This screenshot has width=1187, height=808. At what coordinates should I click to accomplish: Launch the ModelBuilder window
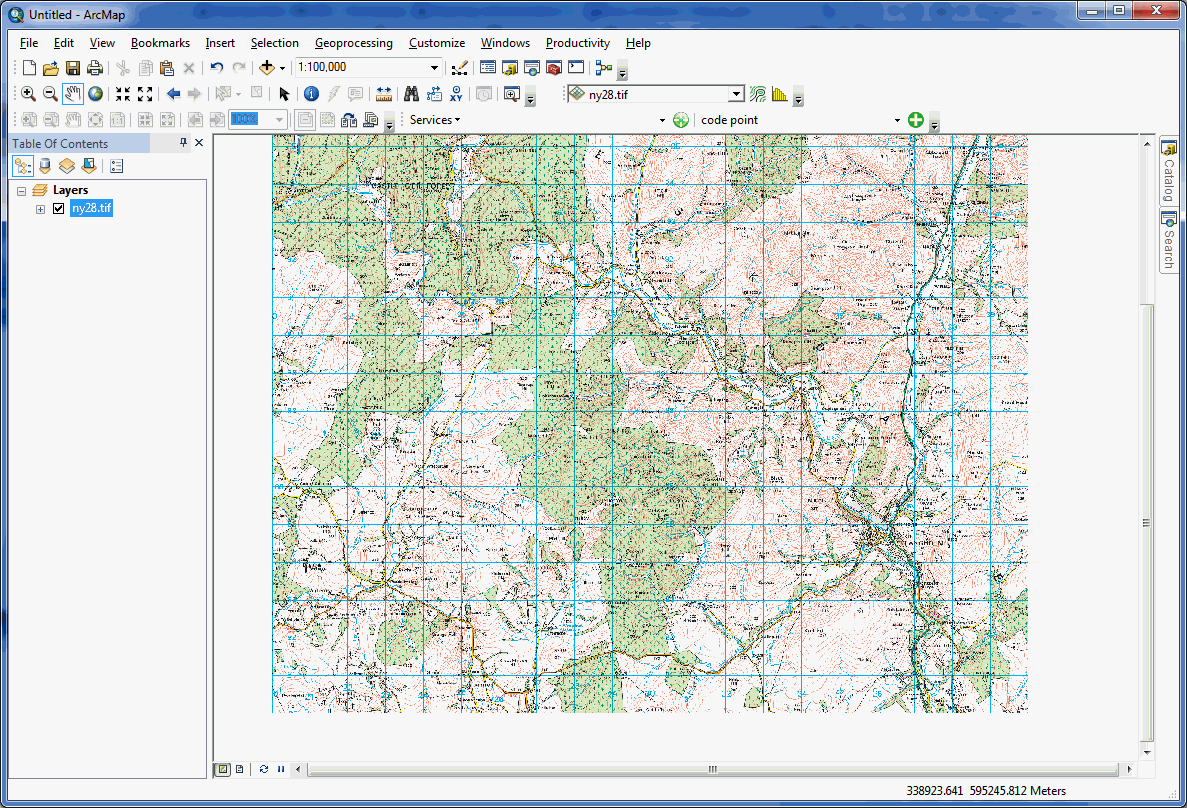603,68
